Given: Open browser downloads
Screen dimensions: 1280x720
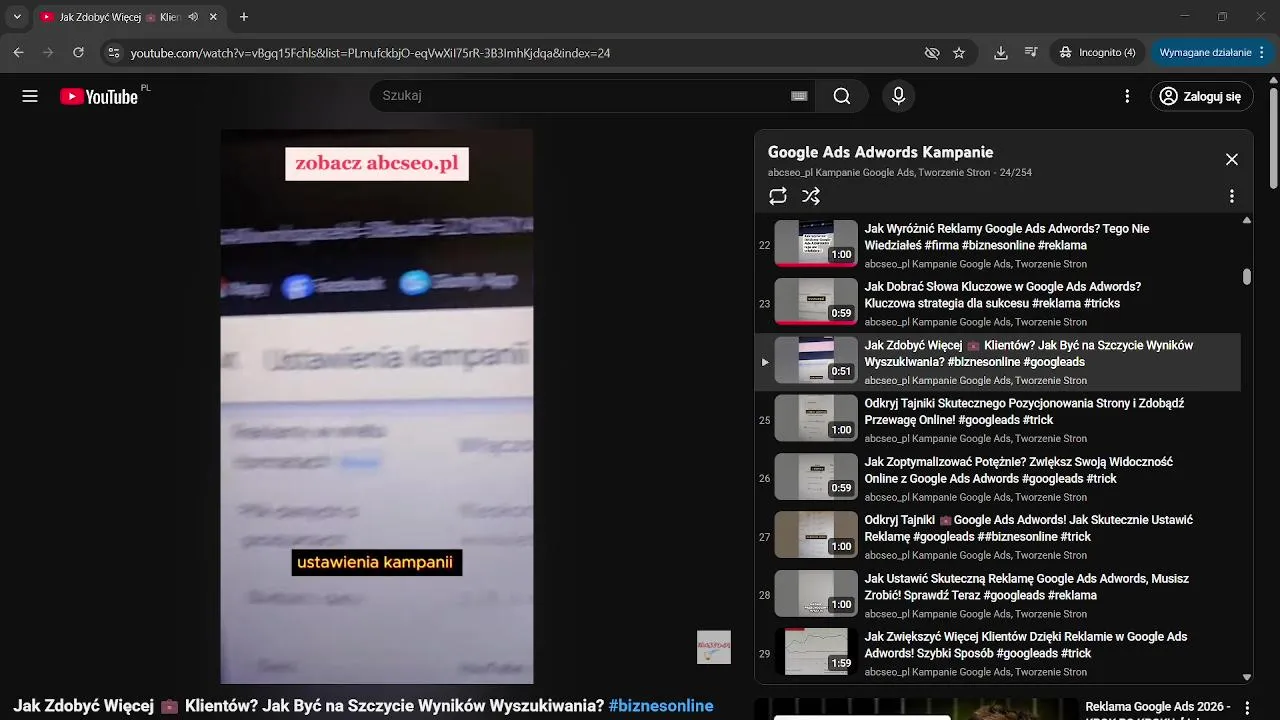Looking at the screenshot, I should click(x=1001, y=53).
